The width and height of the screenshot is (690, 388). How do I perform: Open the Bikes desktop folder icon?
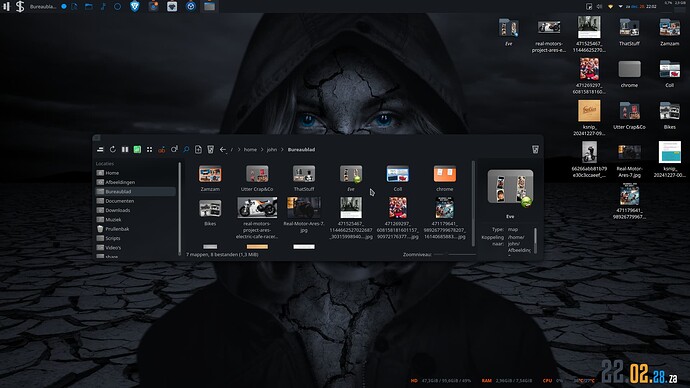pyautogui.click(x=669, y=116)
